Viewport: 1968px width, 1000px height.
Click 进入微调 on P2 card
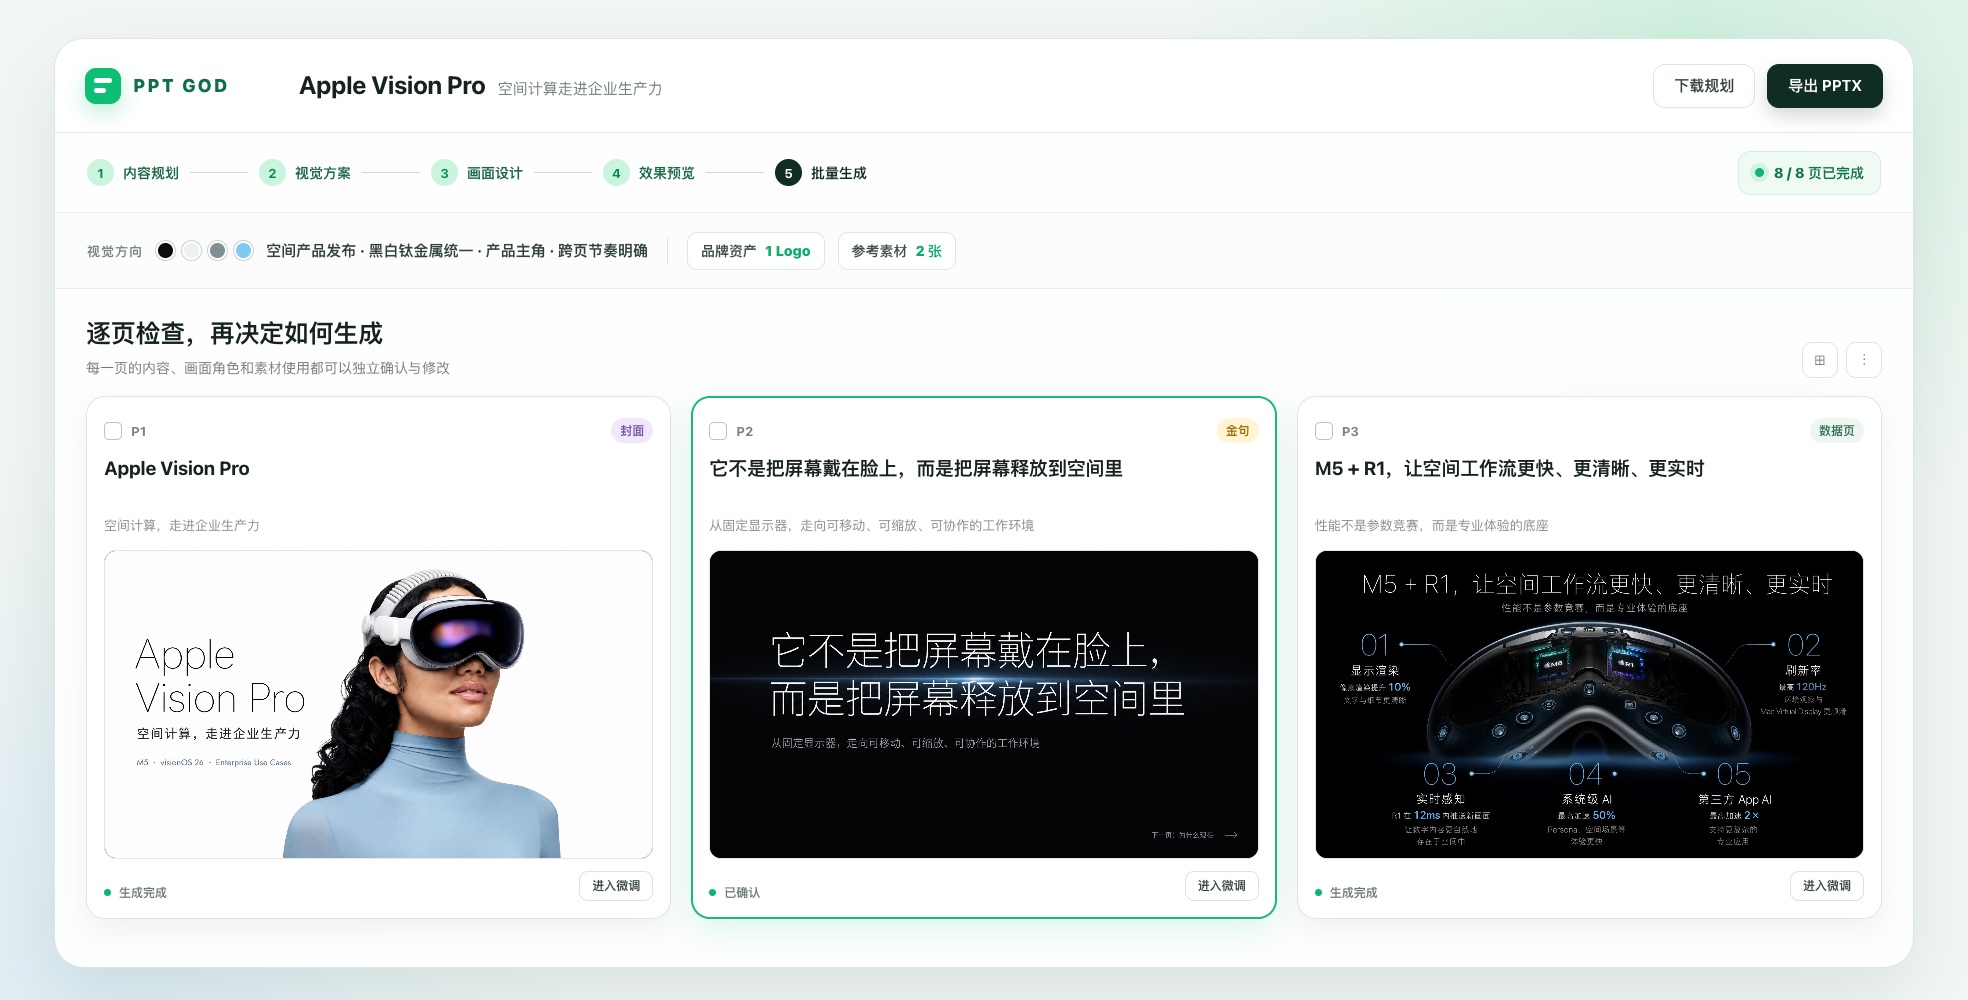coord(1222,886)
